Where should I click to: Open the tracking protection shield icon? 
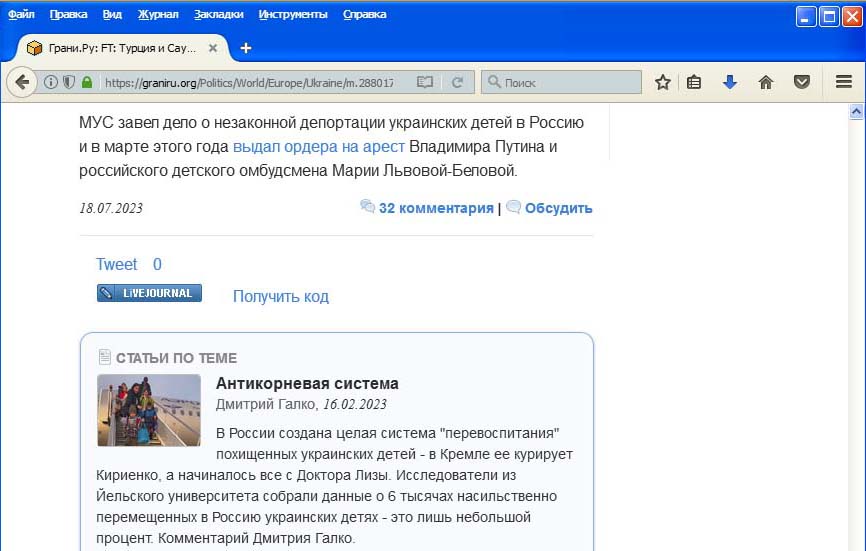[x=68, y=82]
